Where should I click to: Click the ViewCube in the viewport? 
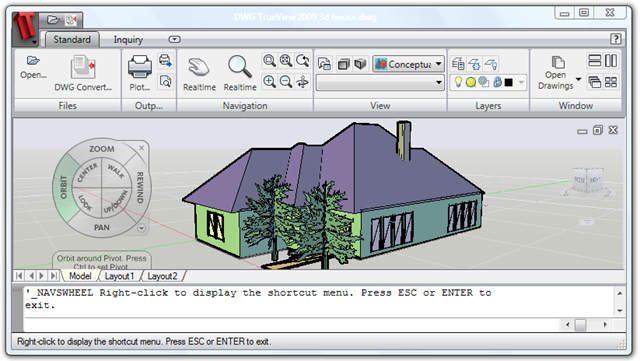tap(587, 180)
